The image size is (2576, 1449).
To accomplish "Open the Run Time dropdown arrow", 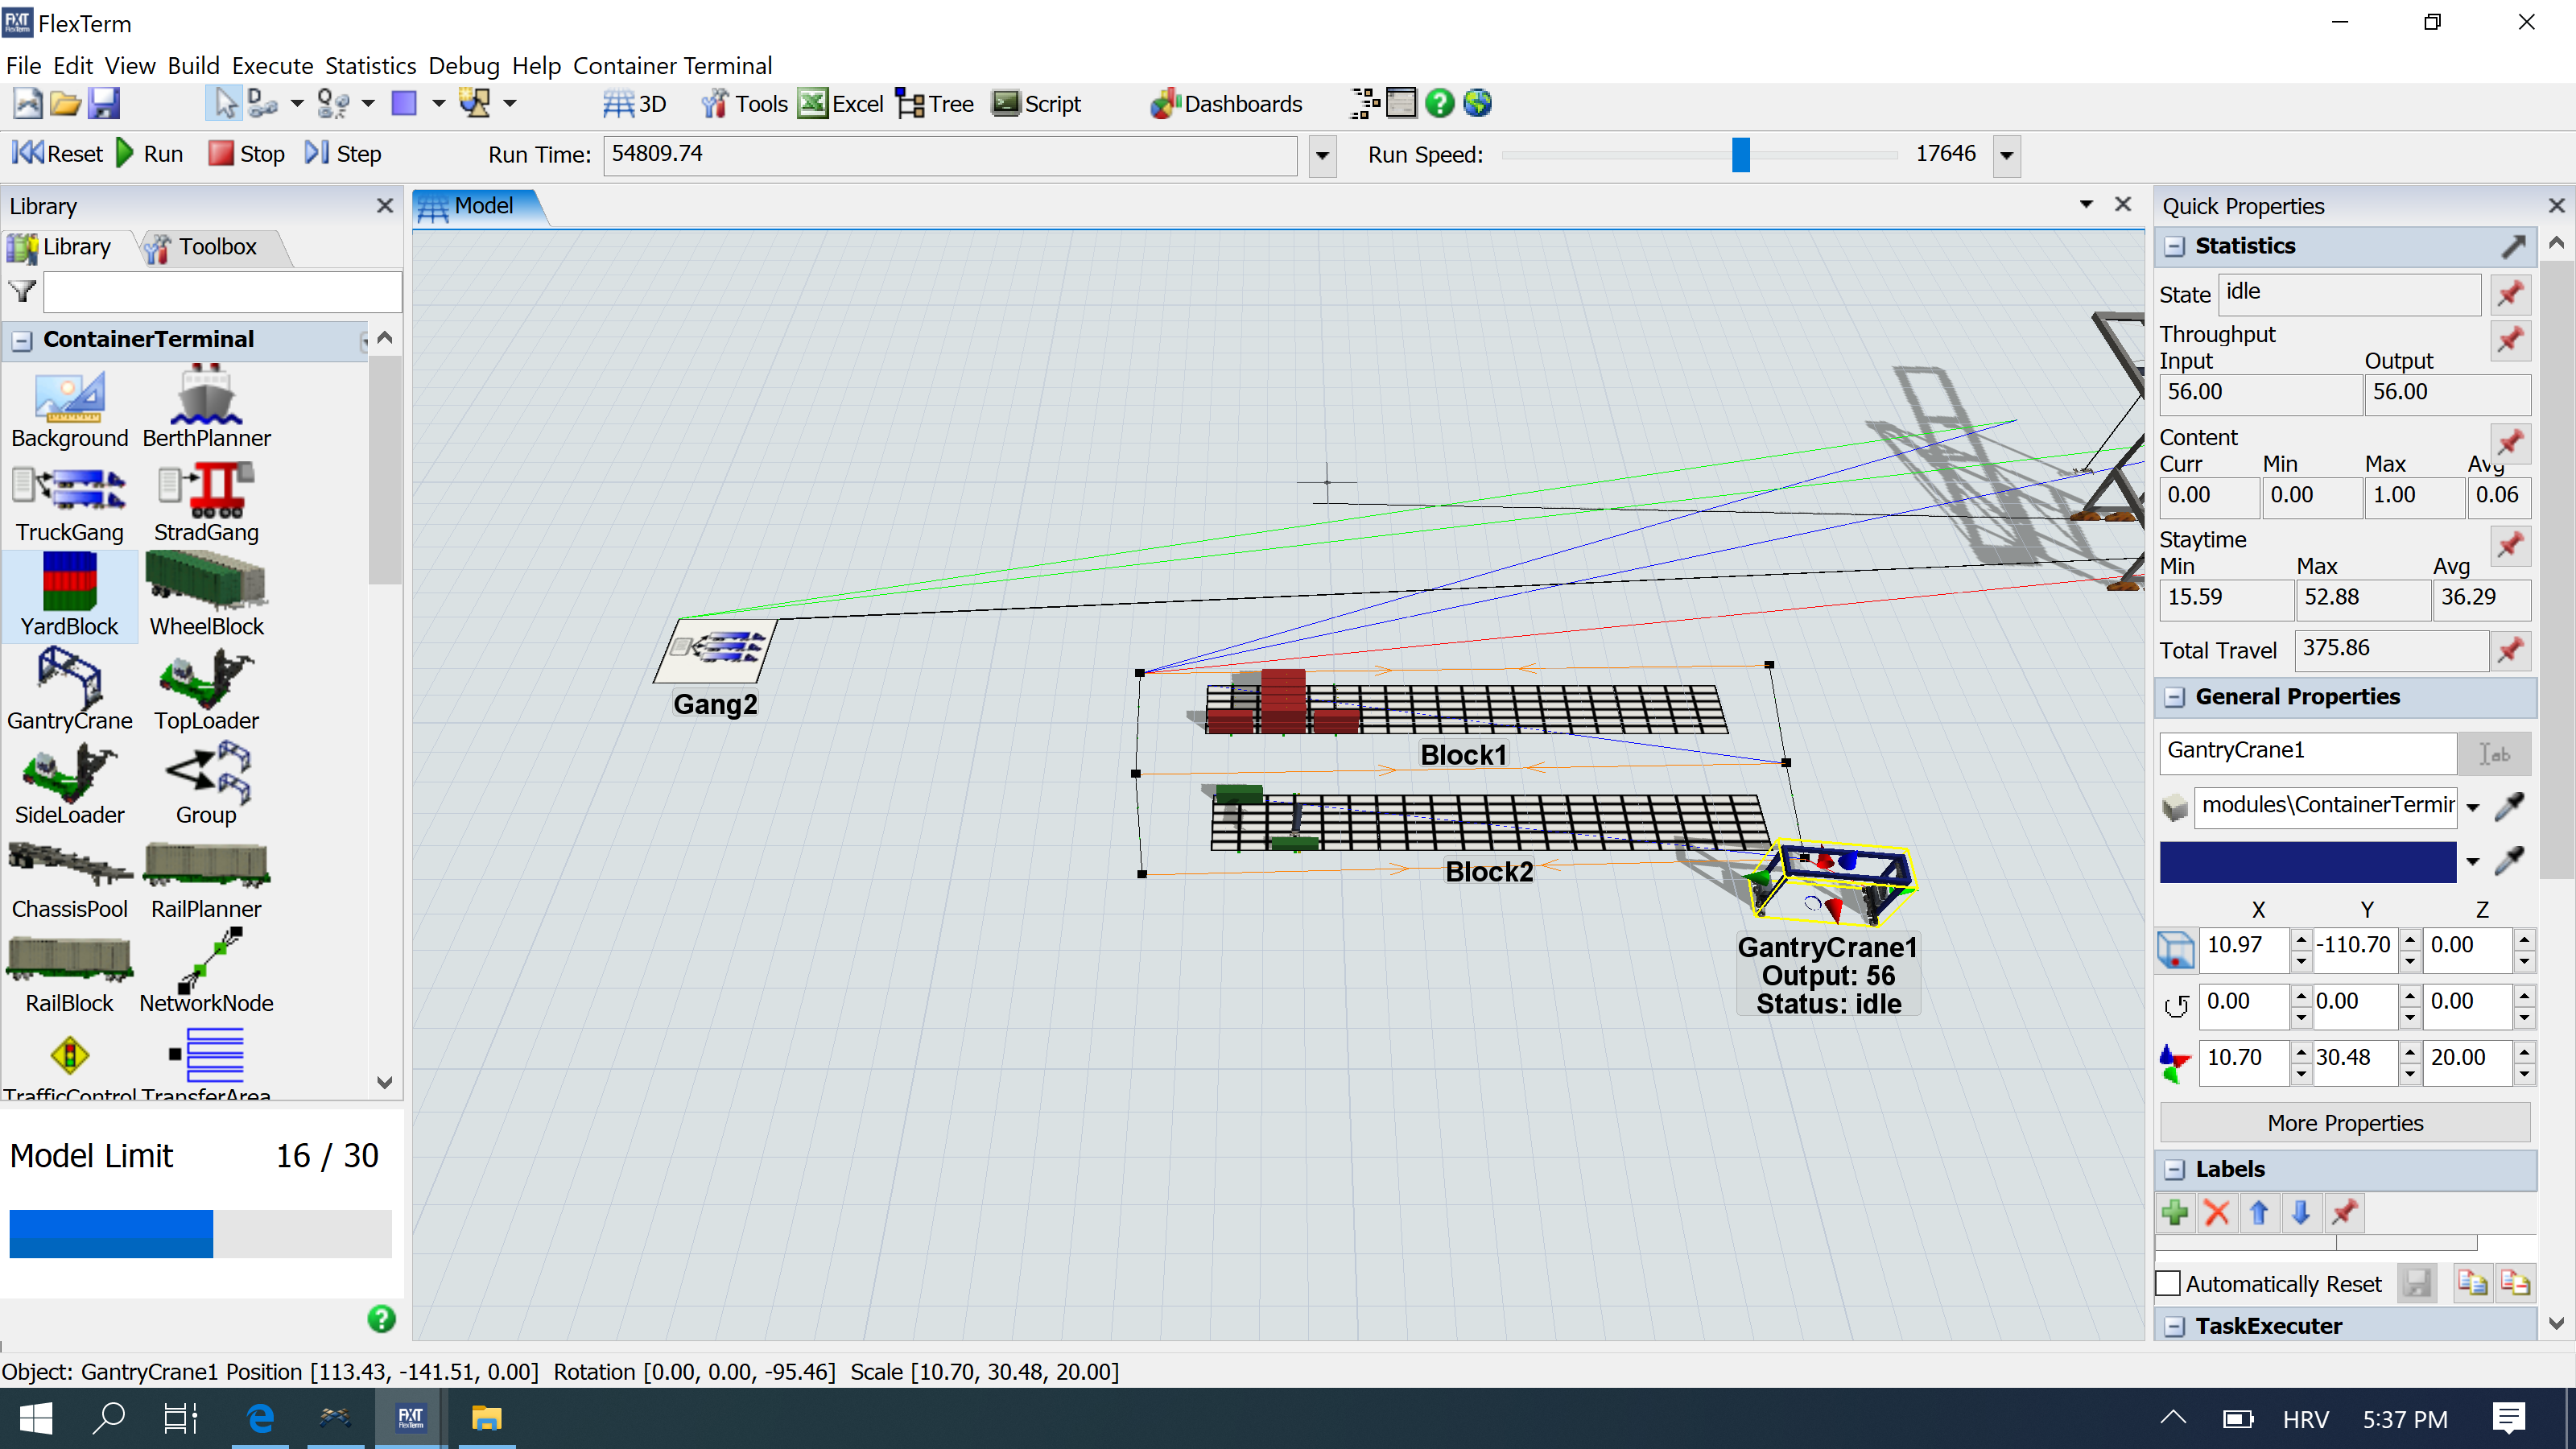I will click(1322, 155).
